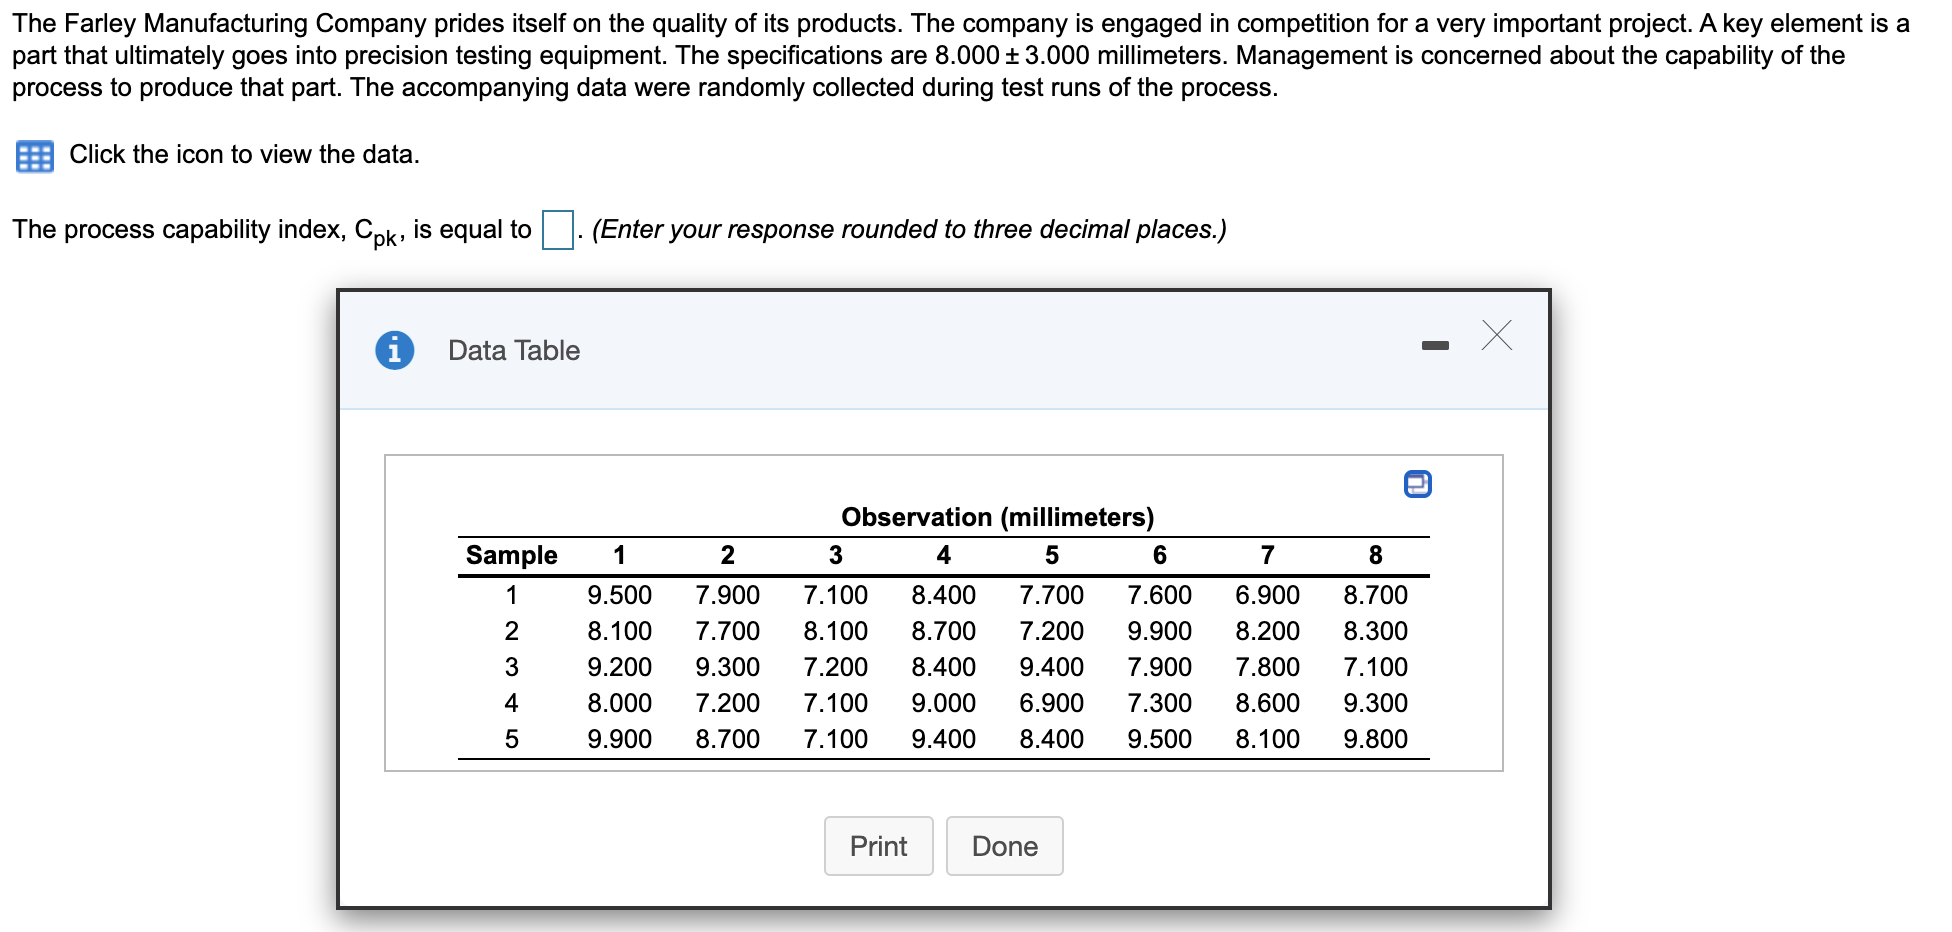The height and width of the screenshot is (932, 1952).
Task: Select the 9.000 cell in sample 4
Action: click(x=943, y=703)
